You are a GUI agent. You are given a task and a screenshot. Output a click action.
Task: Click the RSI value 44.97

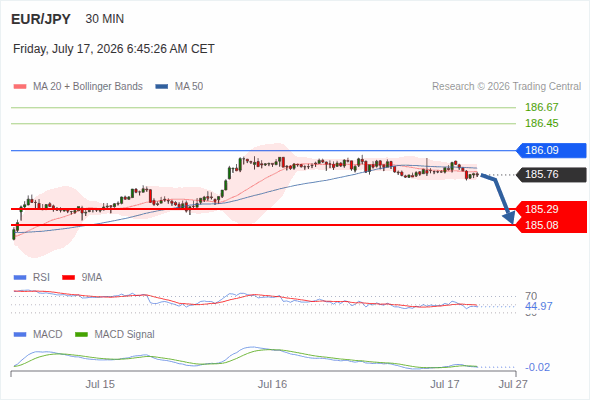click(538, 306)
